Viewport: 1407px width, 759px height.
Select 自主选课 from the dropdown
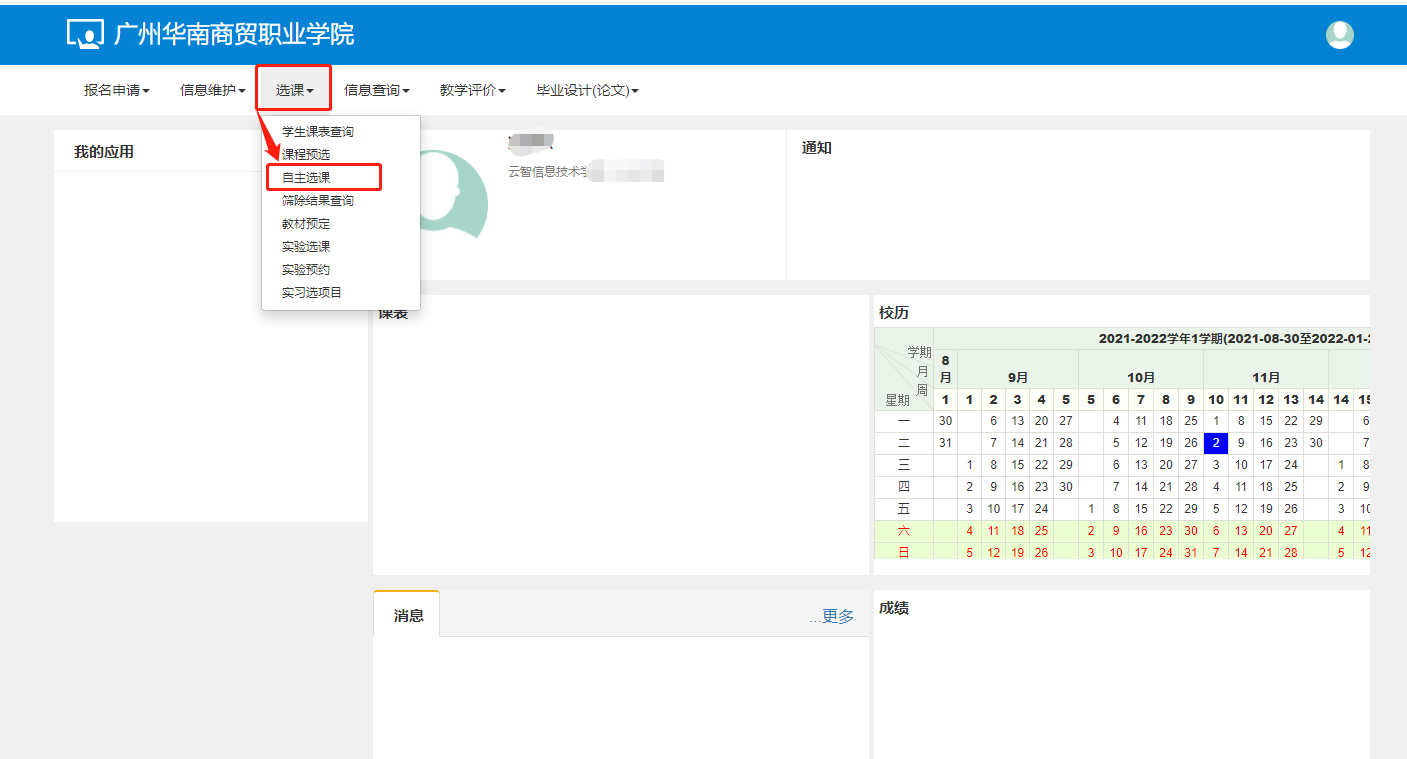click(306, 178)
